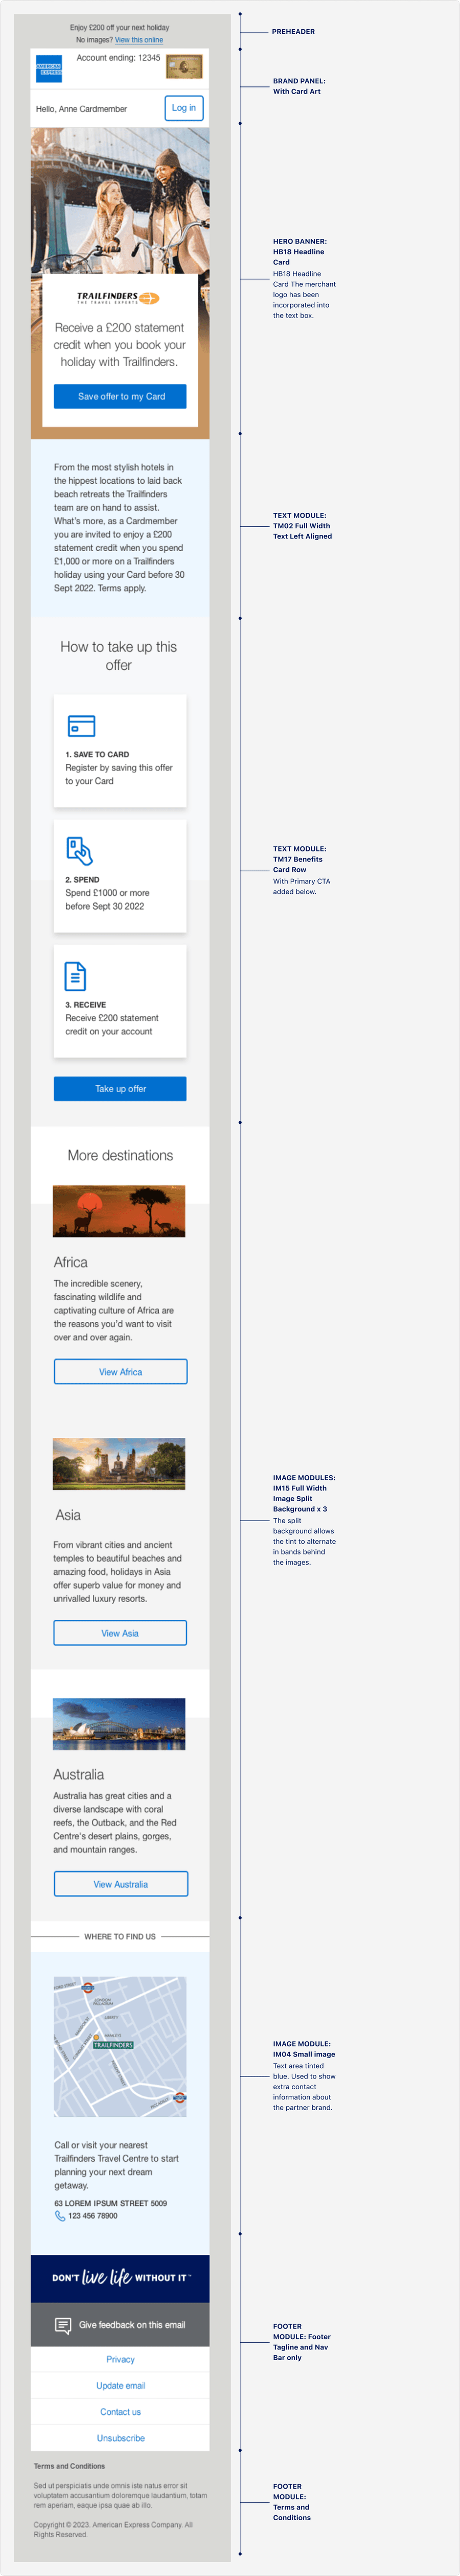Click the gold card art image

click(184, 67)
